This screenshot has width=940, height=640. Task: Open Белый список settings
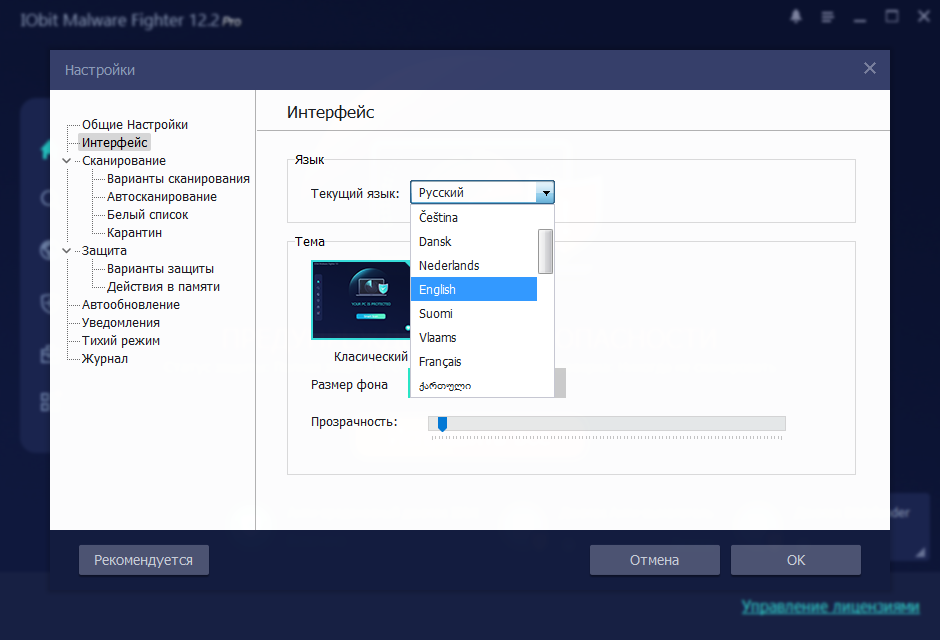[147, 215]
